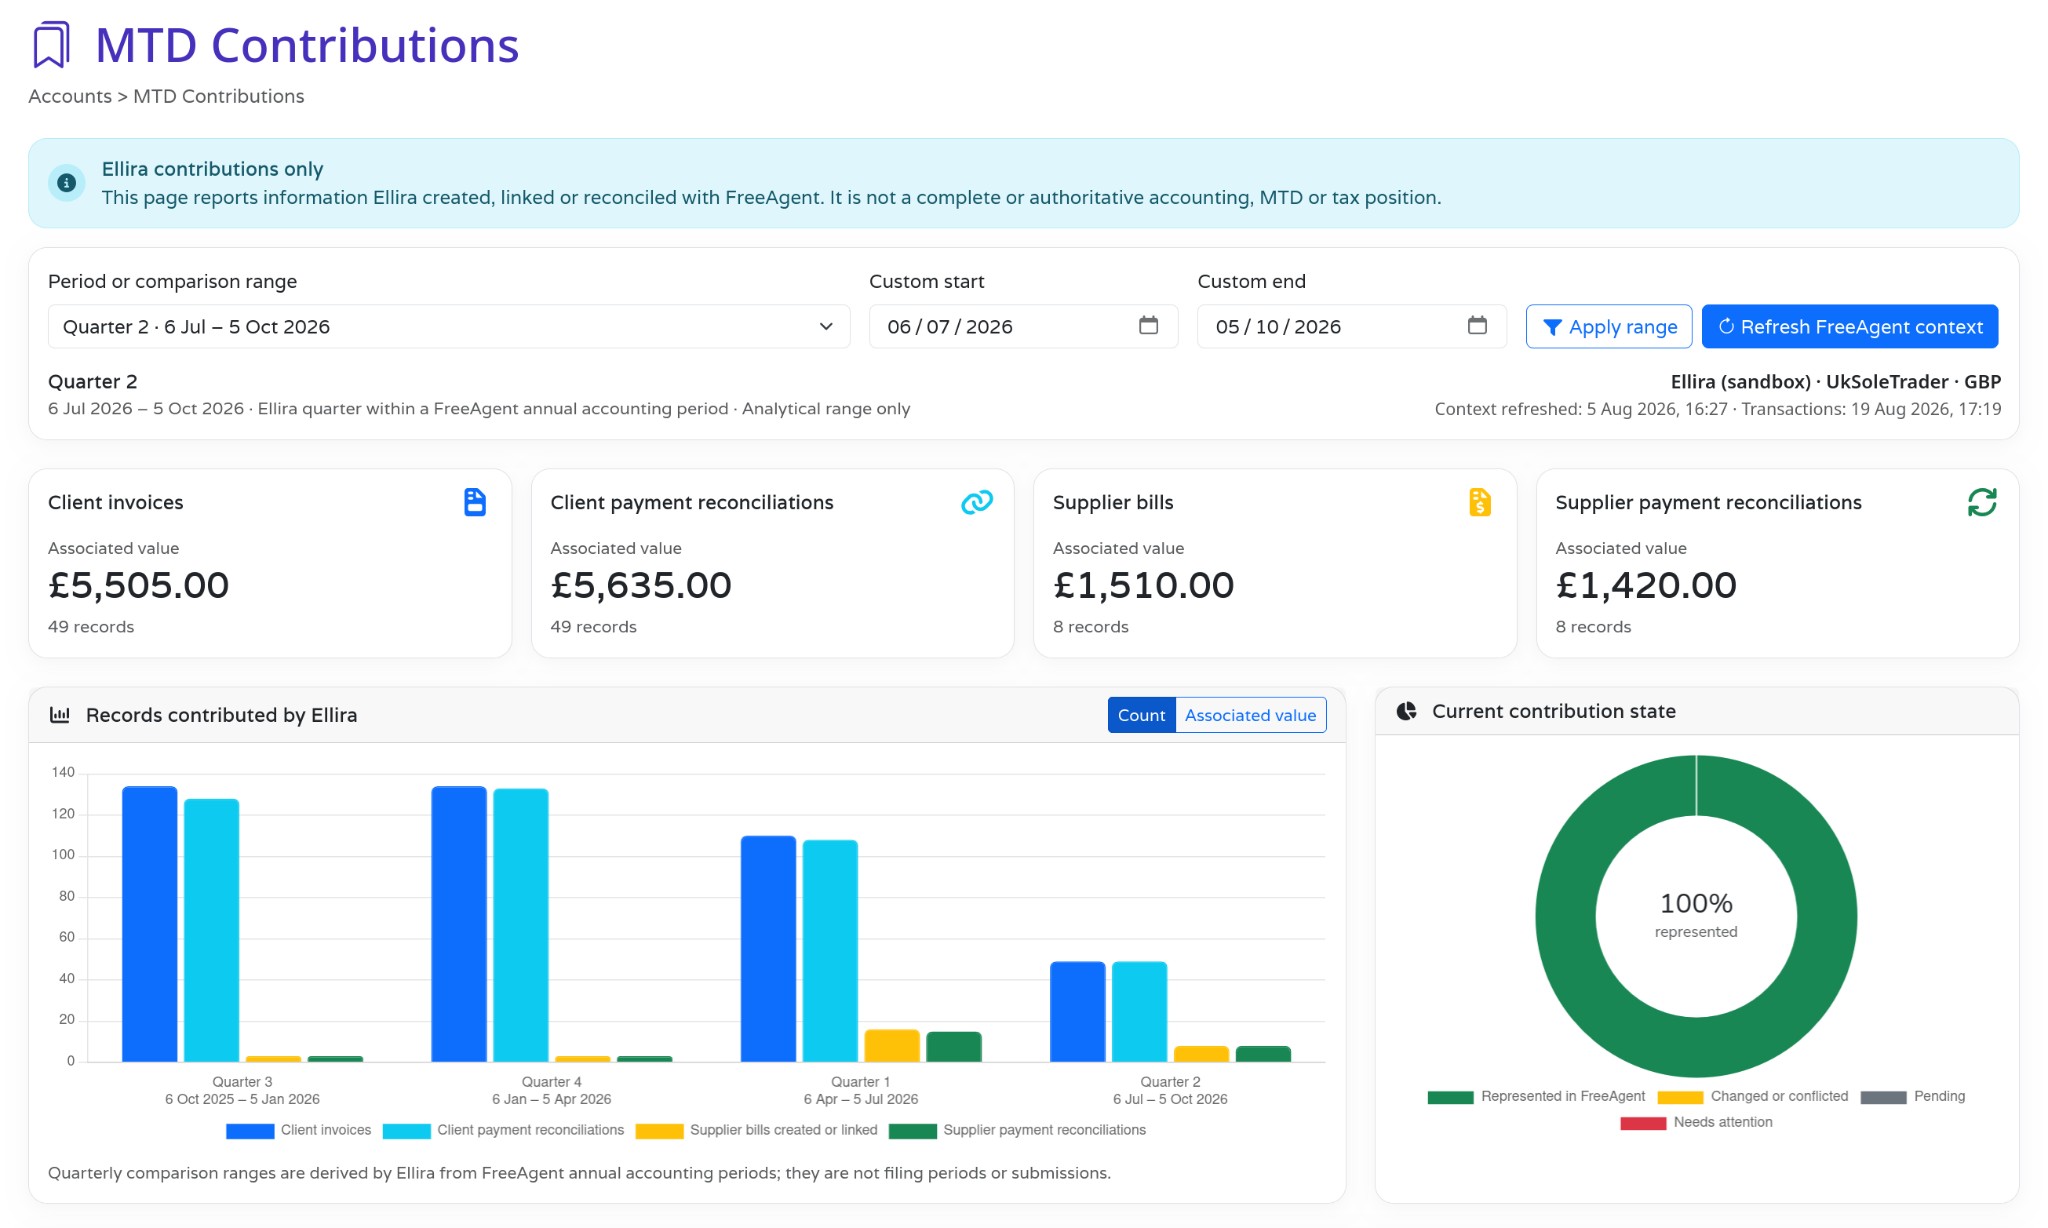Toggle Represented in FreeAgent legend item
The width and height of the screenshot is (2048, 1228).
click(x=1536, y=1096)
